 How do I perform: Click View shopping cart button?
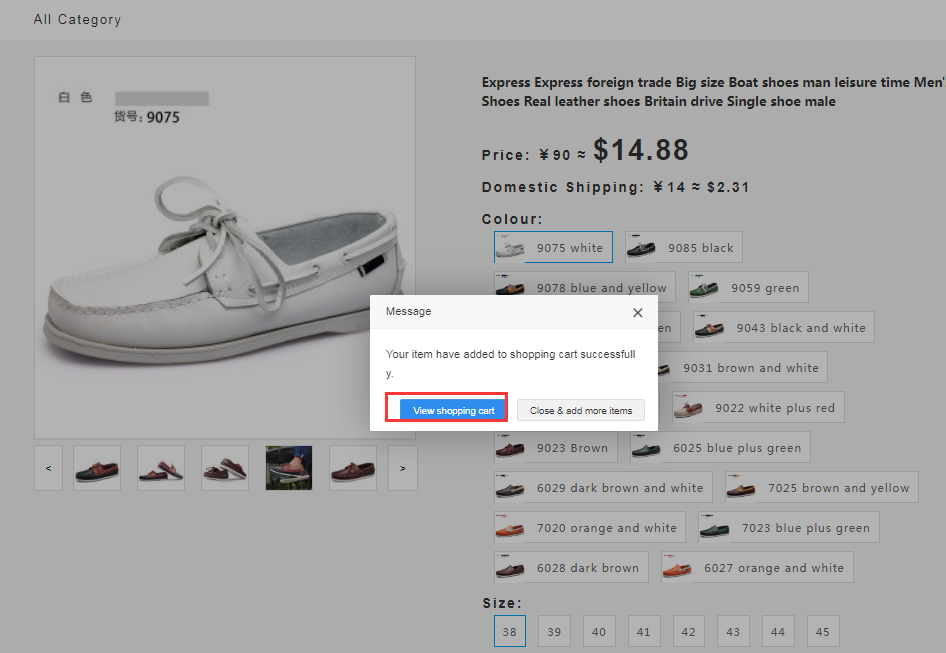454,410
